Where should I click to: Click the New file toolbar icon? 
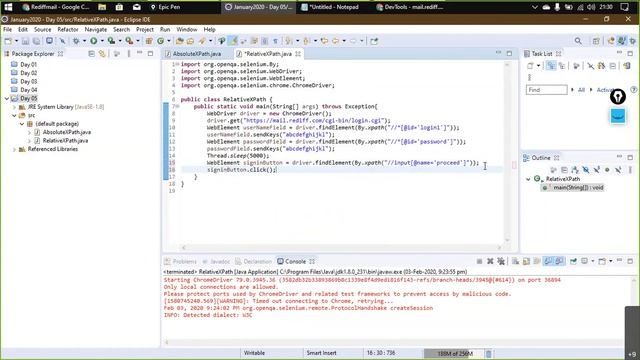pyautogui.click(x=8, y=41)
